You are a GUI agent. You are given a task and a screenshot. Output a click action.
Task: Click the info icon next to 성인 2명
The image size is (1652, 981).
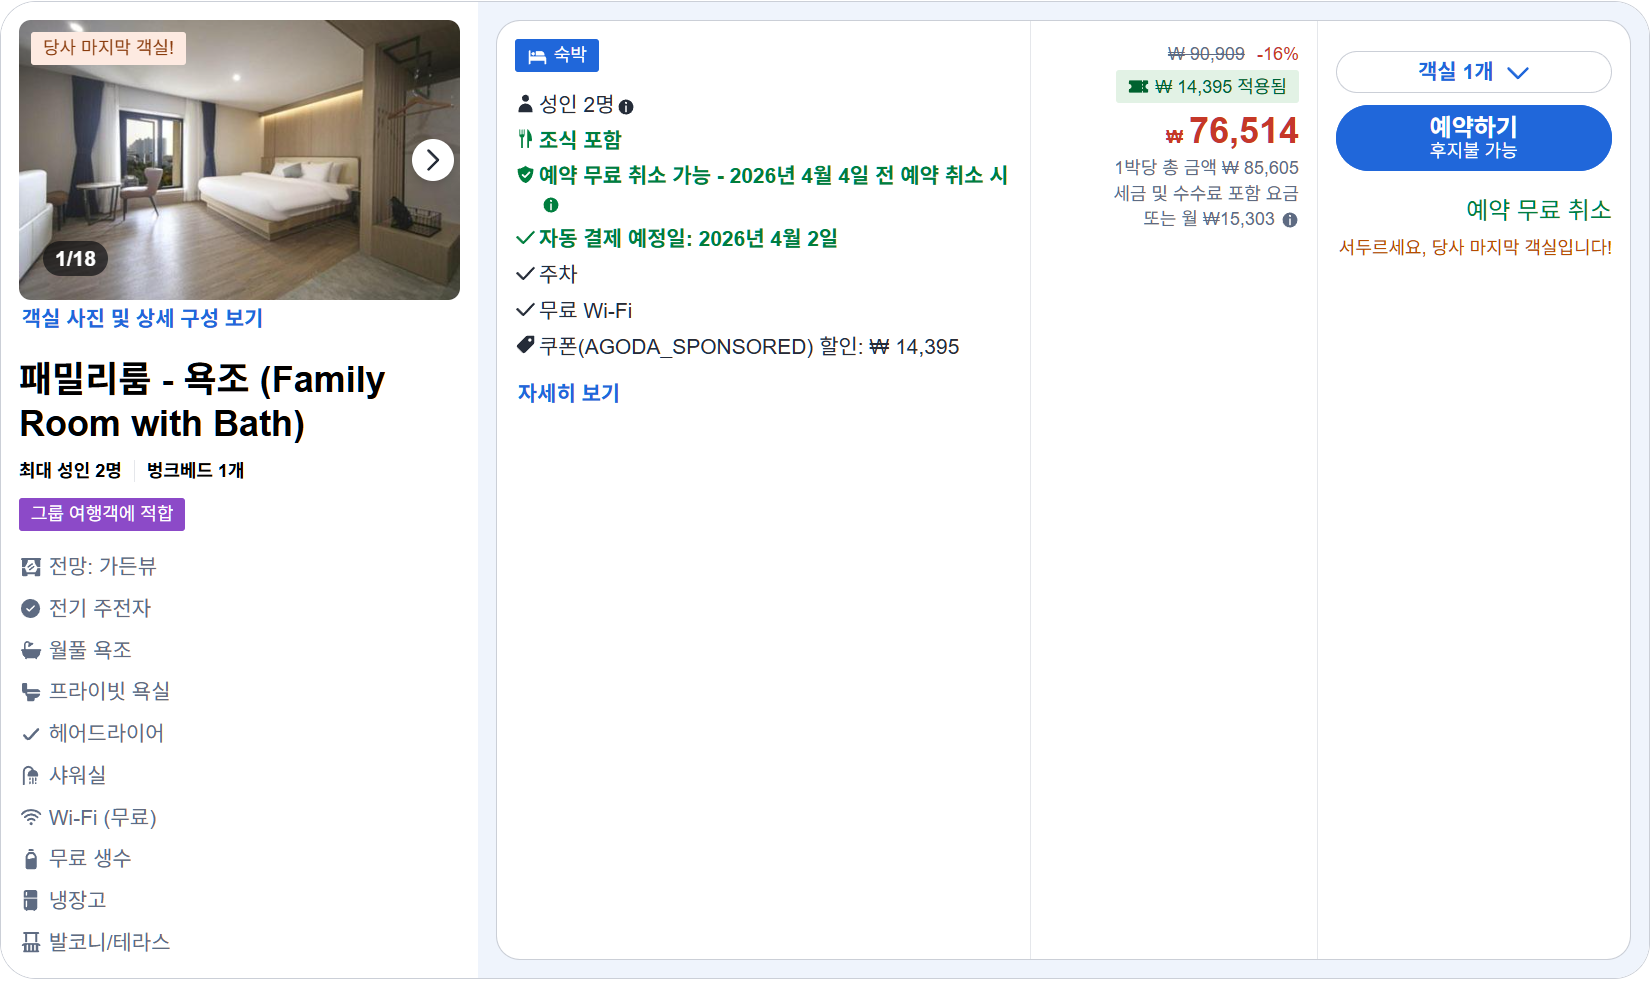(x=628, y=104)
